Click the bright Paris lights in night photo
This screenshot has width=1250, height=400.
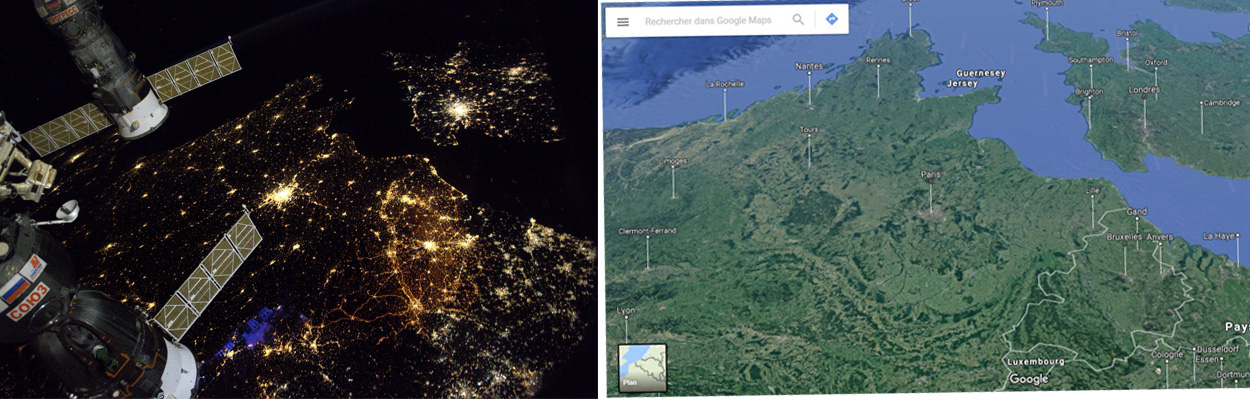[x=283, y=193]
